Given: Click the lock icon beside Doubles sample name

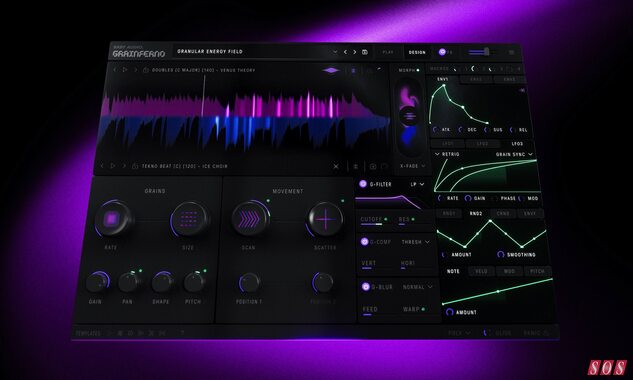Looking at the screenshot, I should 146,70.
